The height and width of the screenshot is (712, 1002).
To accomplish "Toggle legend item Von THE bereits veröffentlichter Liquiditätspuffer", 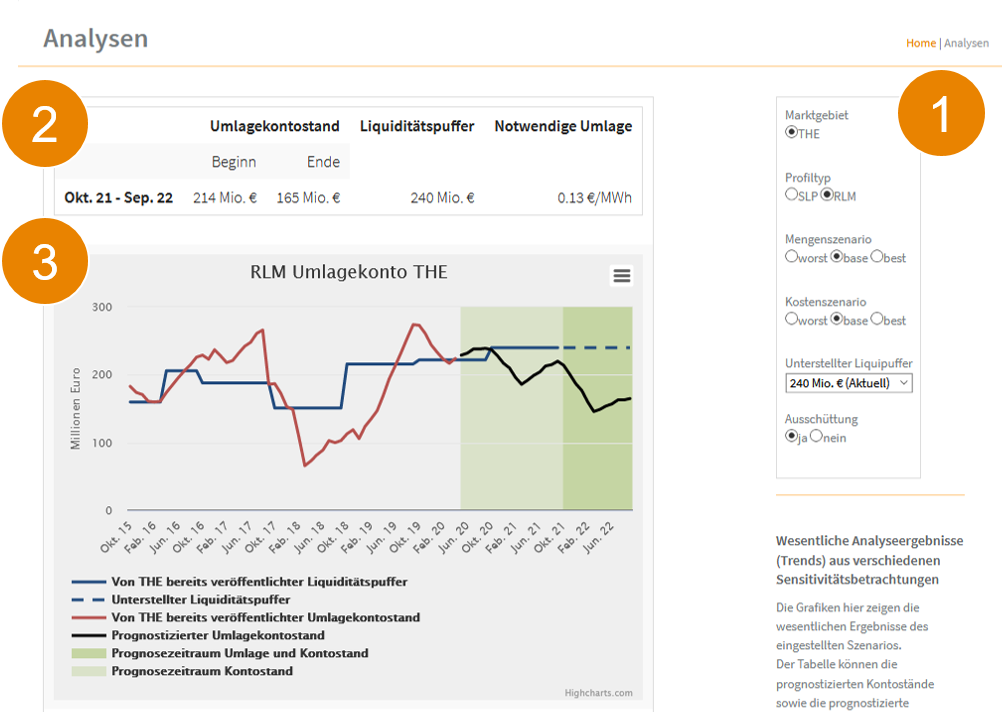I will 240,582.
